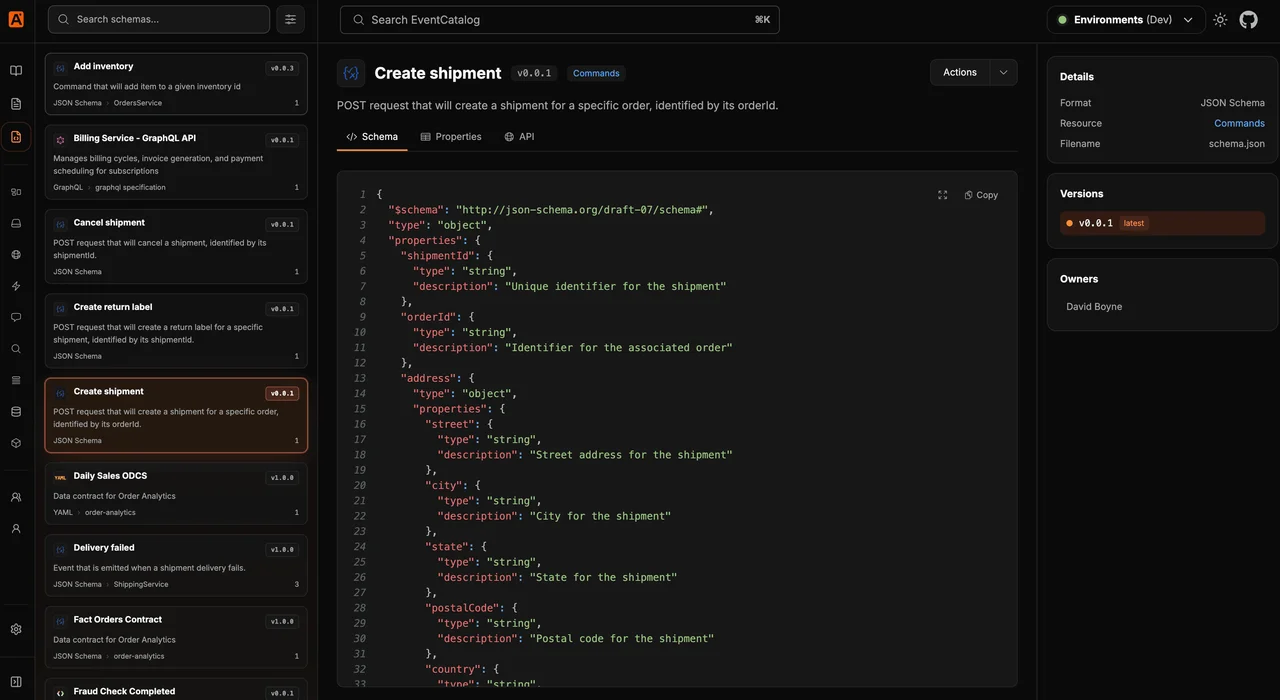1280x700 pixels.
Task: Collapse the sidebar panel icon at bottom
Action: (x=16, y=682)
